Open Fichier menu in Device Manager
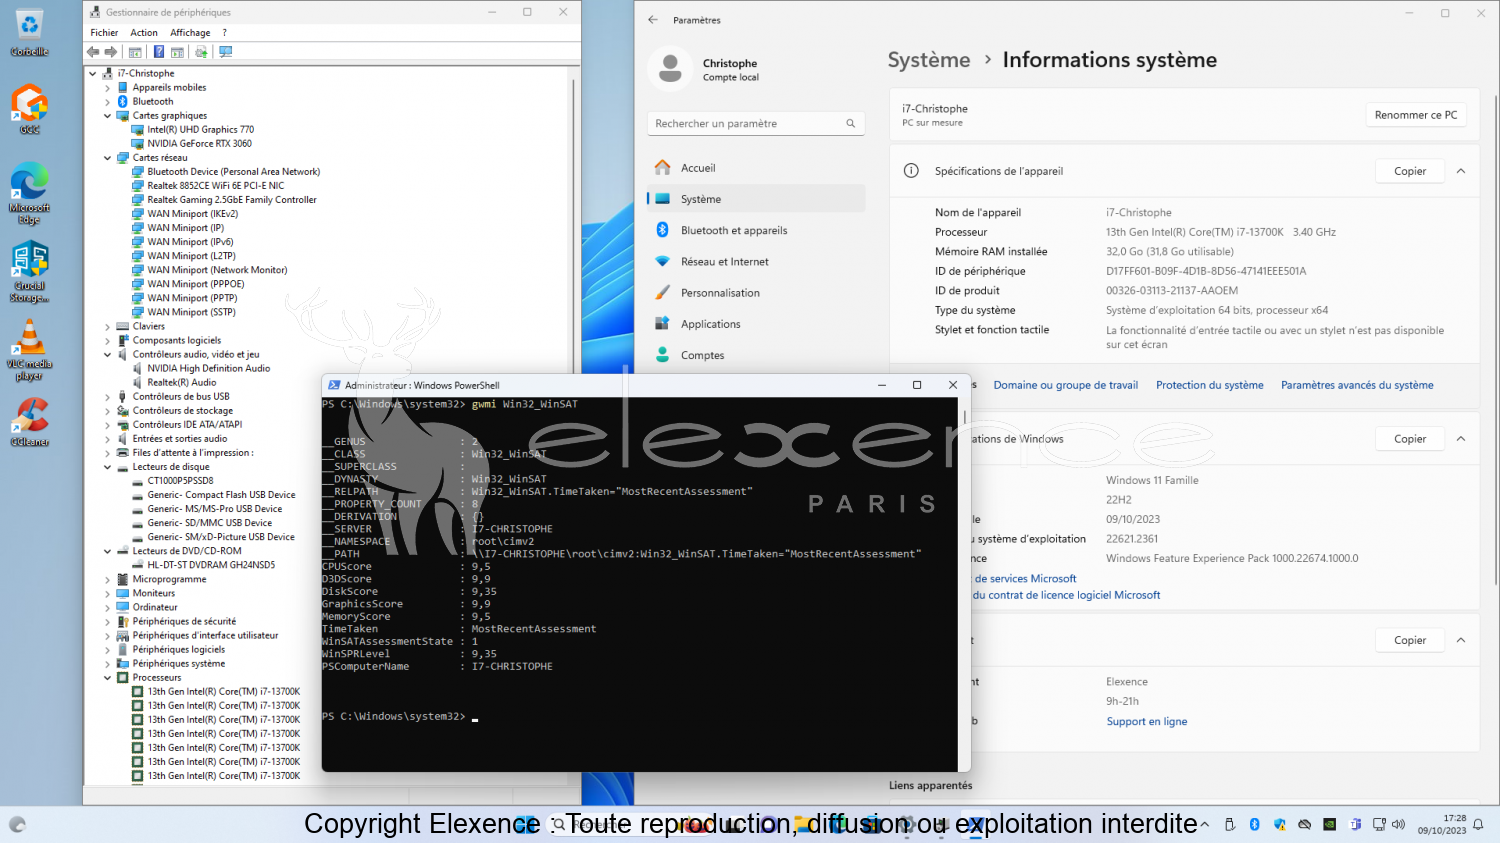1500x843 pixels. click(104, 33)
